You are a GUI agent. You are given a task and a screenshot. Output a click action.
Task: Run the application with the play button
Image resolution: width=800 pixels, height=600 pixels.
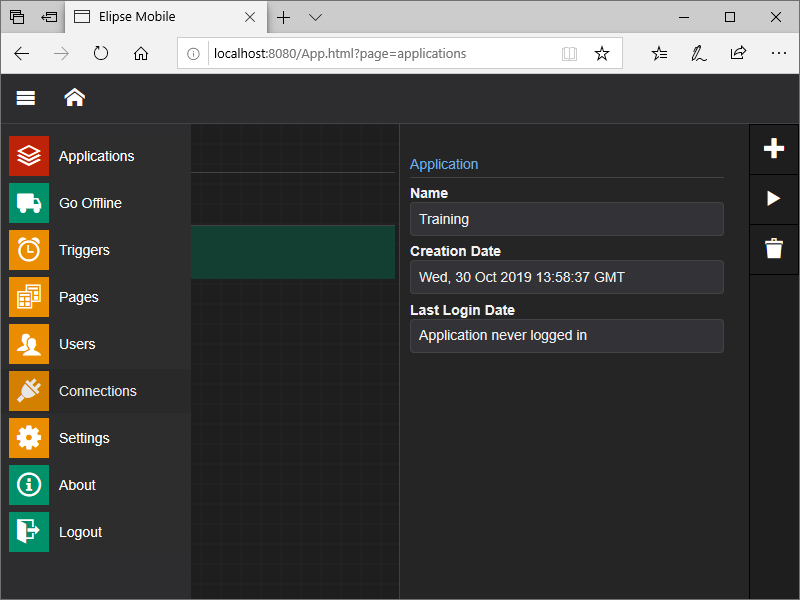[x=774, y=199]
